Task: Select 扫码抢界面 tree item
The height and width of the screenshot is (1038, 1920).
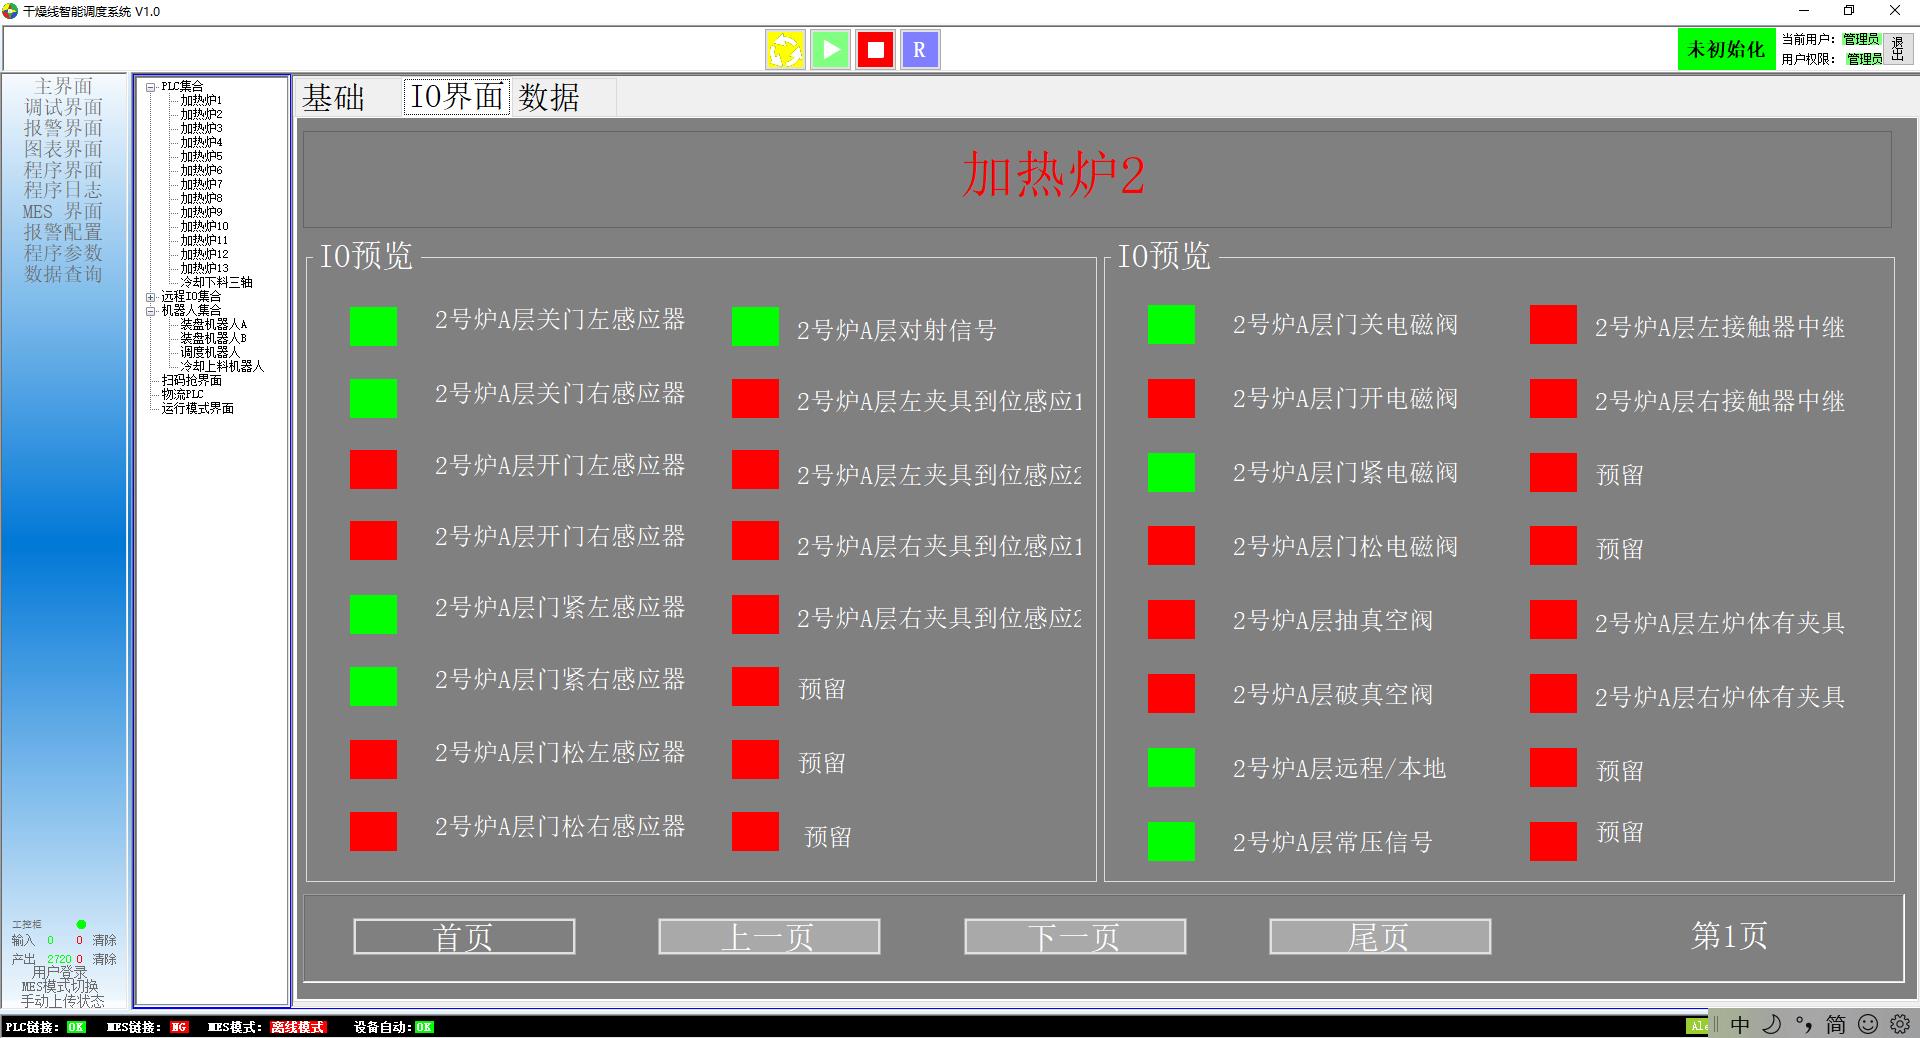Action: click(192, 381)
